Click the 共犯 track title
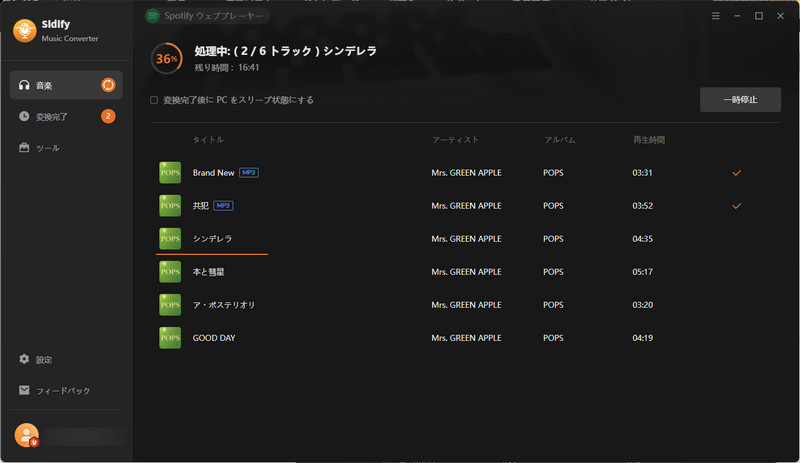 click(201, 206)
